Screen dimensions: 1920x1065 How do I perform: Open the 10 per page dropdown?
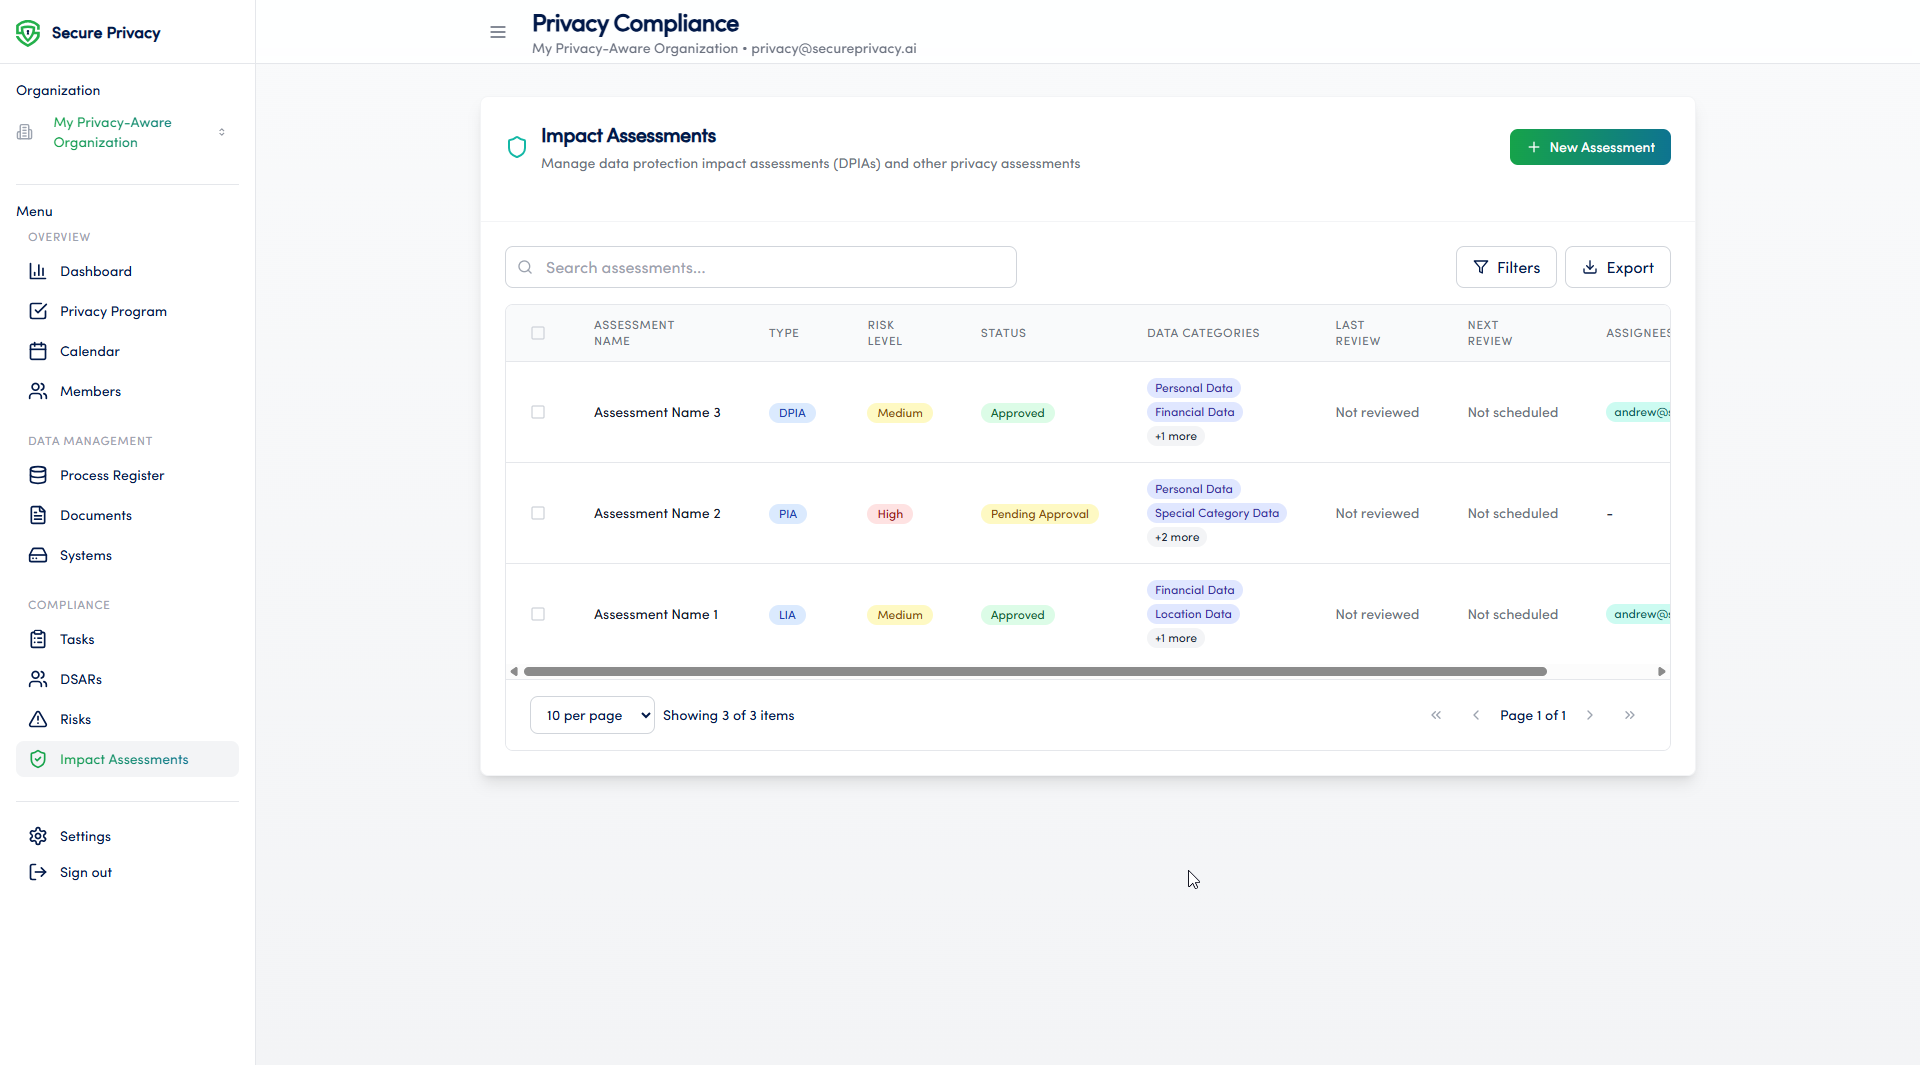(591, 715)
